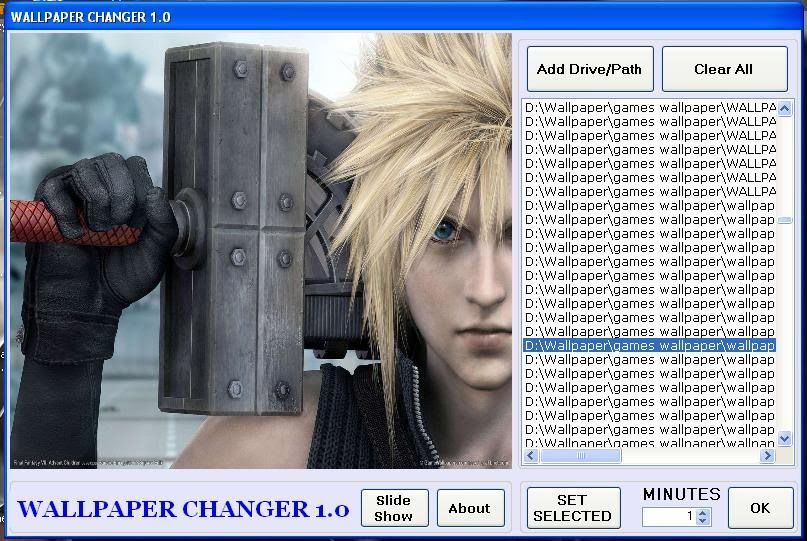This screenshot has width=807, height=541.
Task: Click the file list's horizontal scroll right arrow
Action: click(767, 456)
